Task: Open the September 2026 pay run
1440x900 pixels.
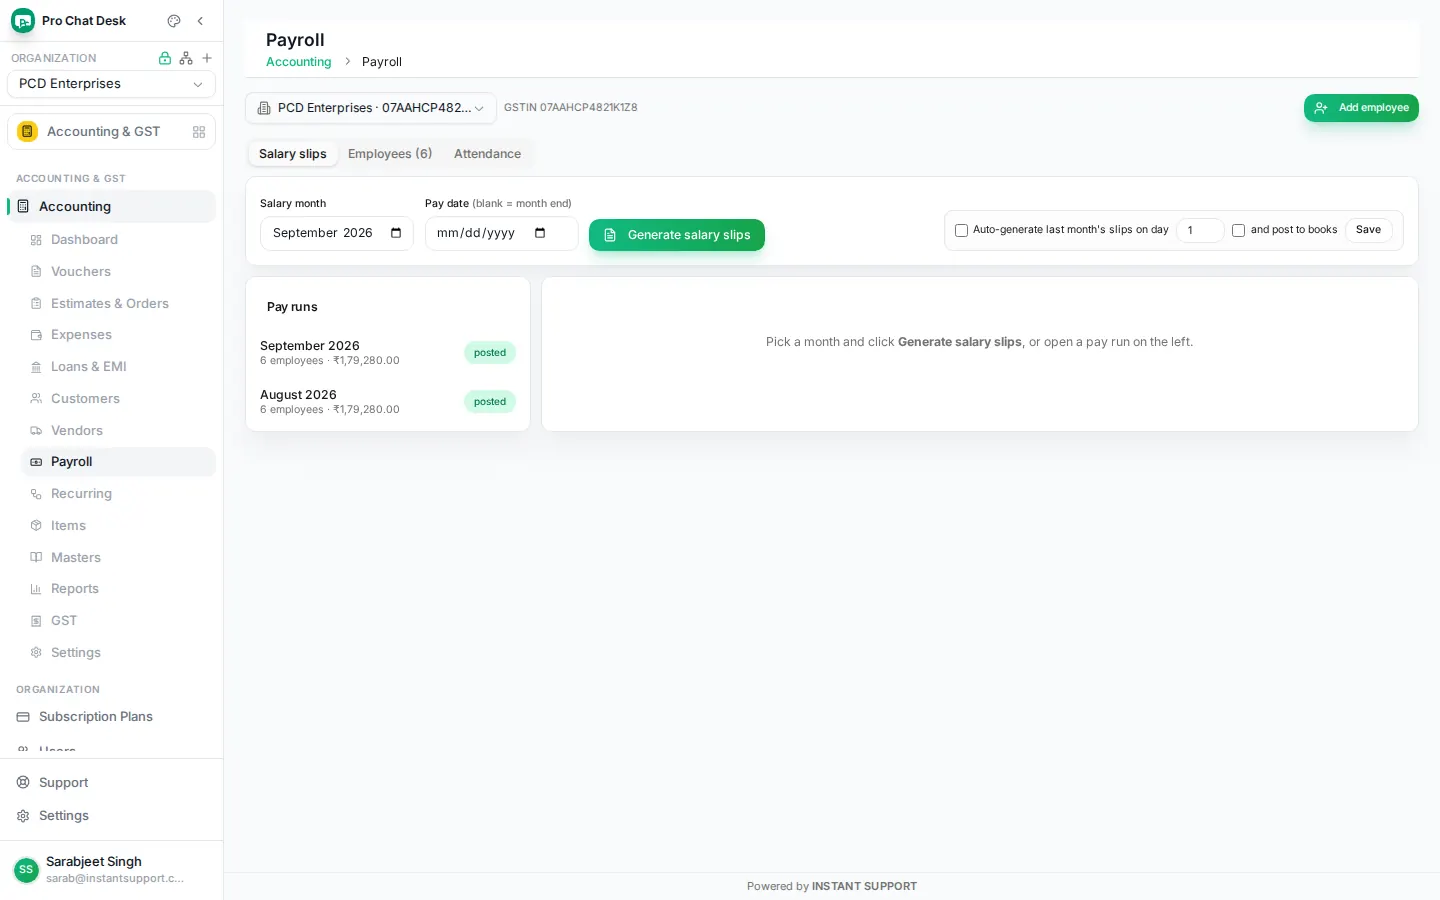Action: point(388,353)
